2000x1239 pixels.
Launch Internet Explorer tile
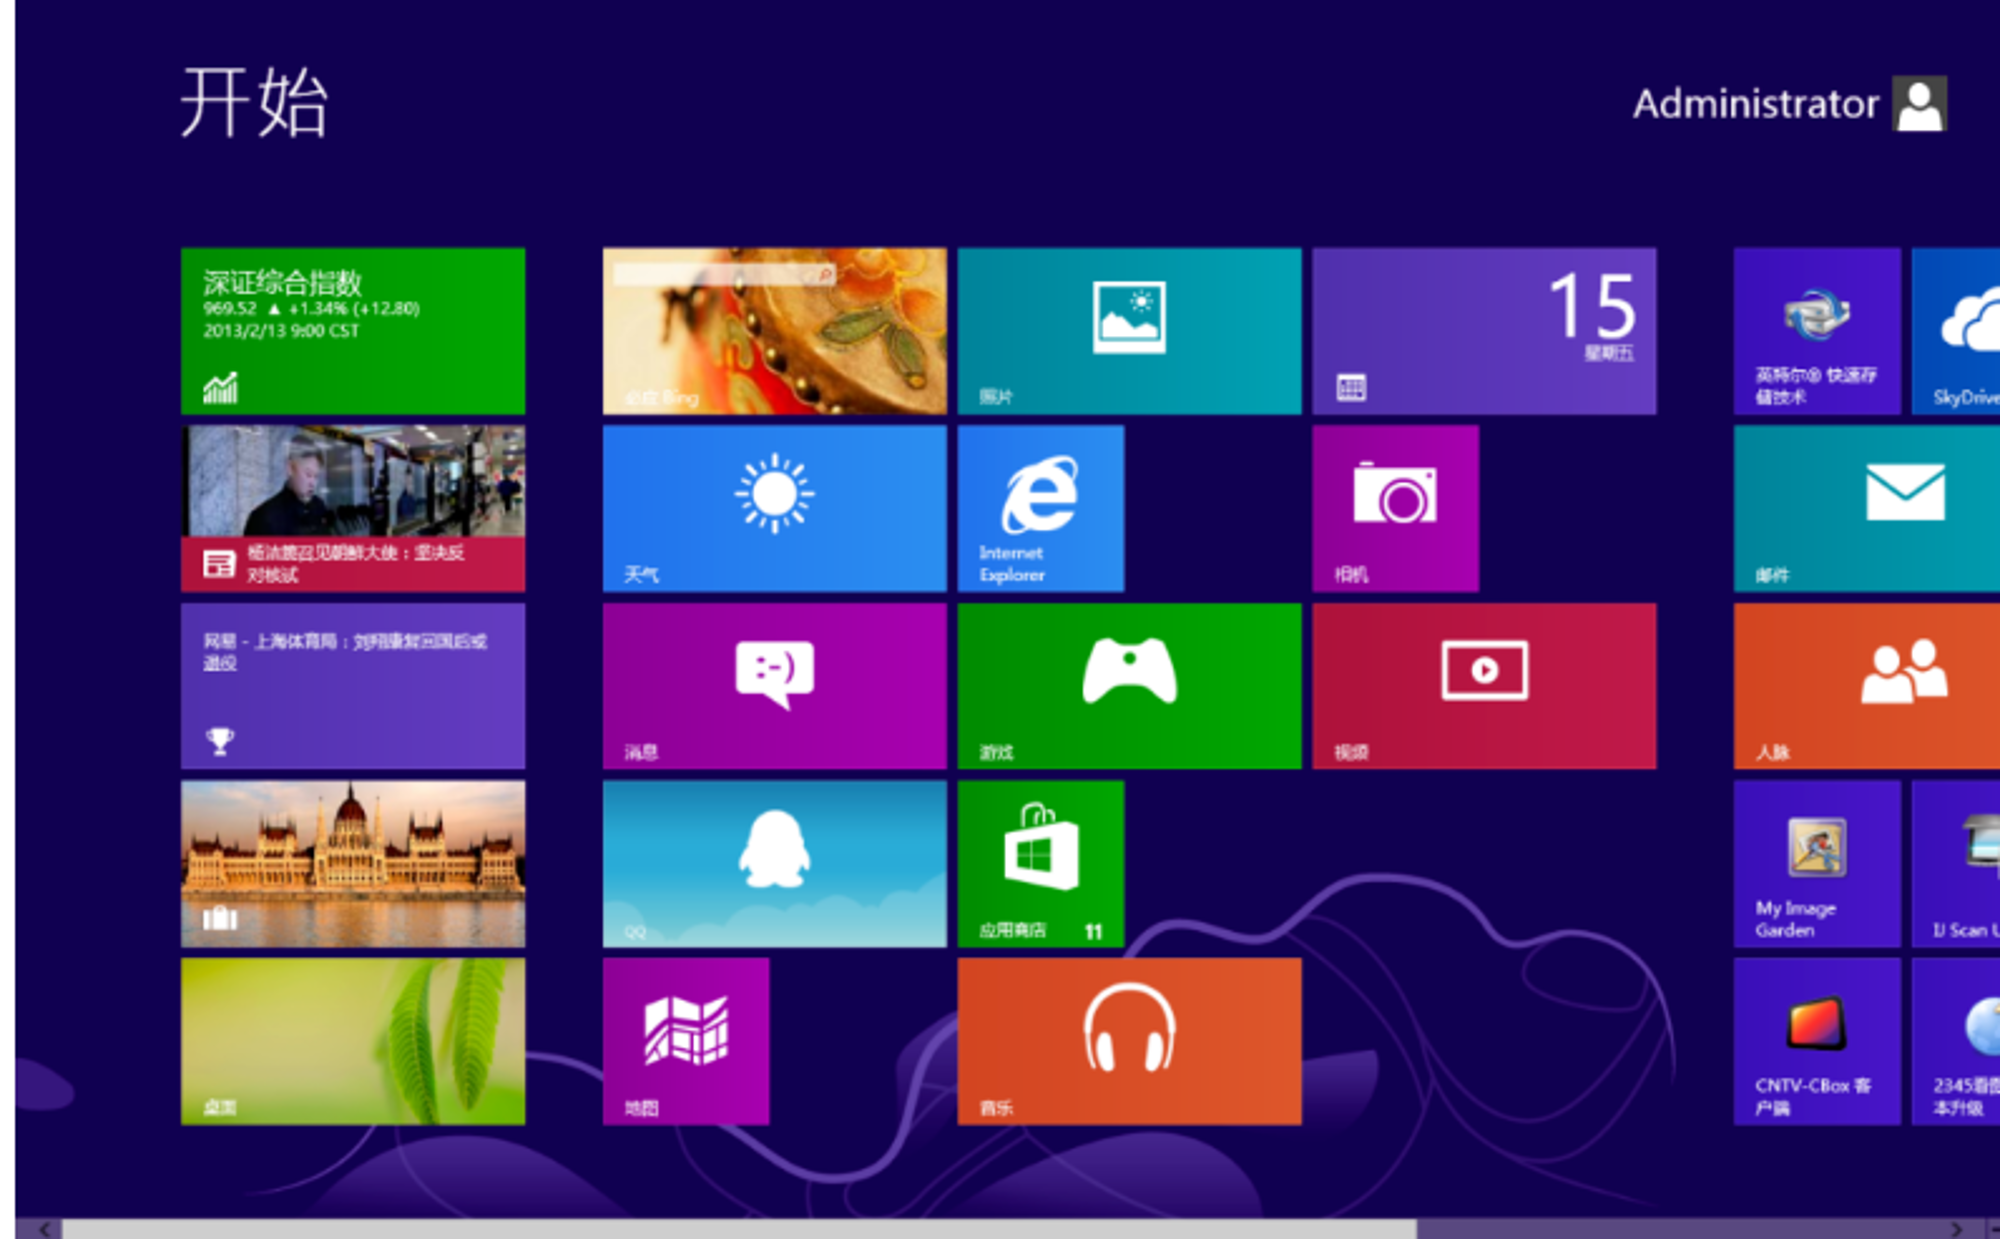(1041, 508)
